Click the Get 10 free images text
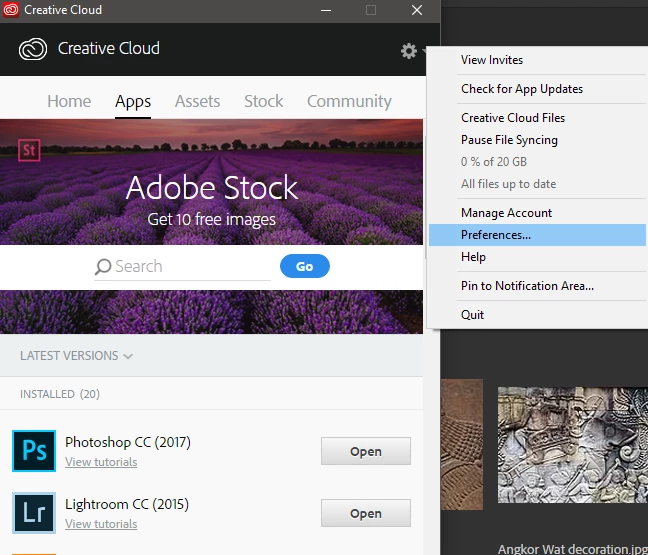This screenshot has height=555, width=648. pos(212,219)
